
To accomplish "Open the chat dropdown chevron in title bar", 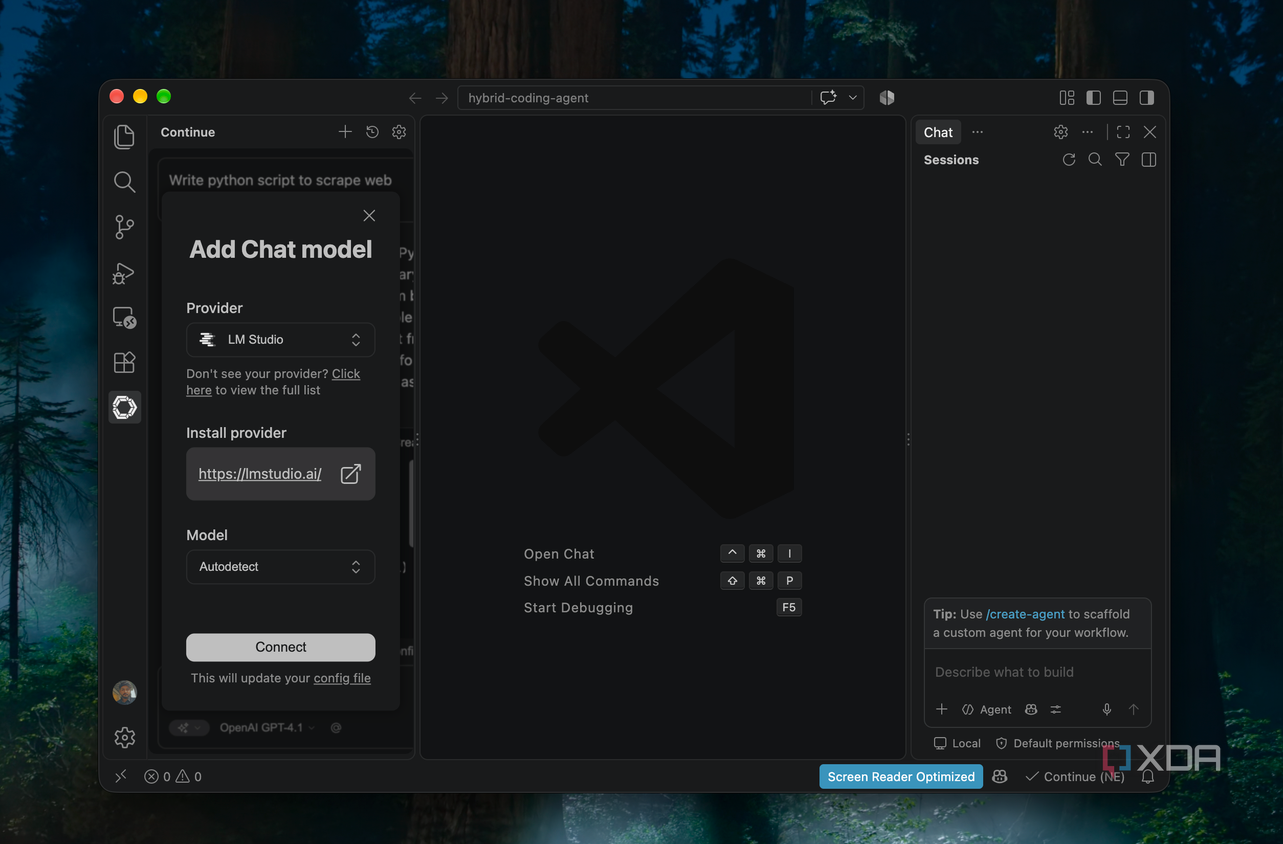I will tap(853, 98).
